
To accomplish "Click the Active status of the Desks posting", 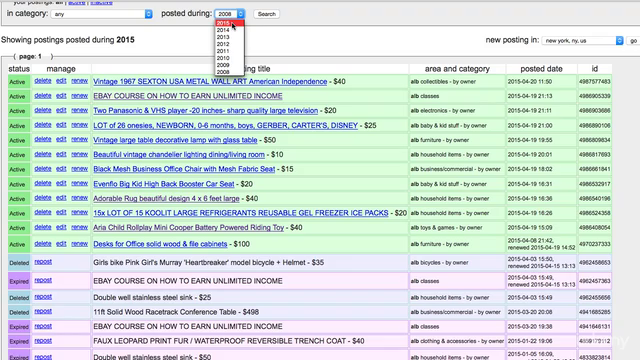I will coord(17,244).
